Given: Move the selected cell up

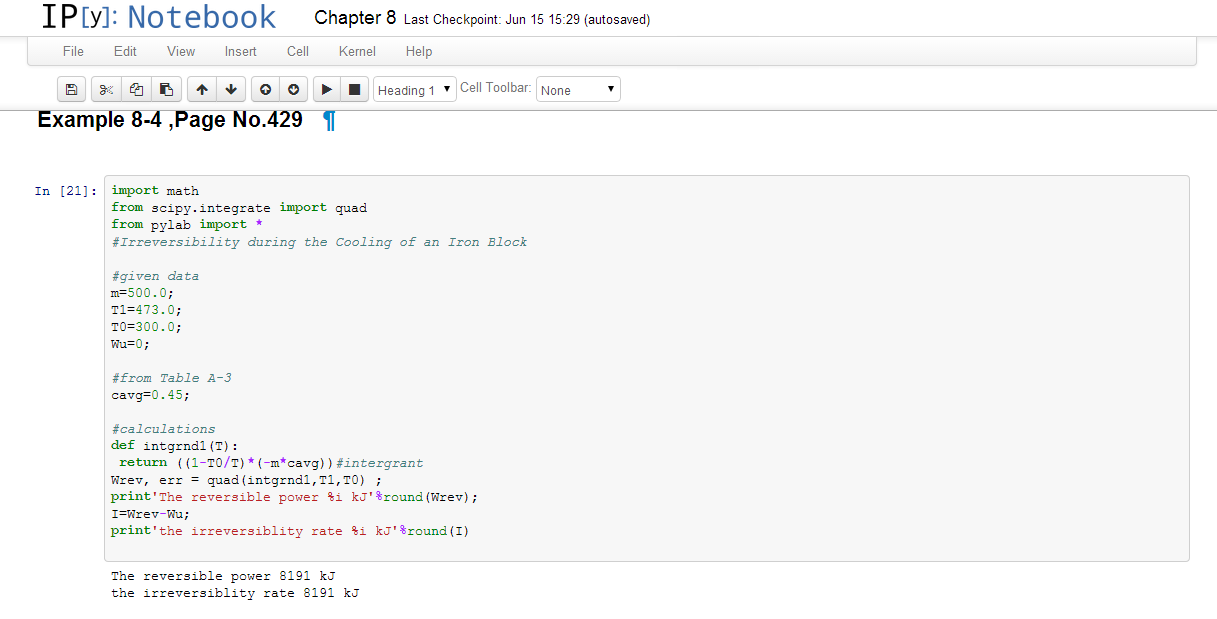Looking at the screenshot, I should tap(201, 90).
